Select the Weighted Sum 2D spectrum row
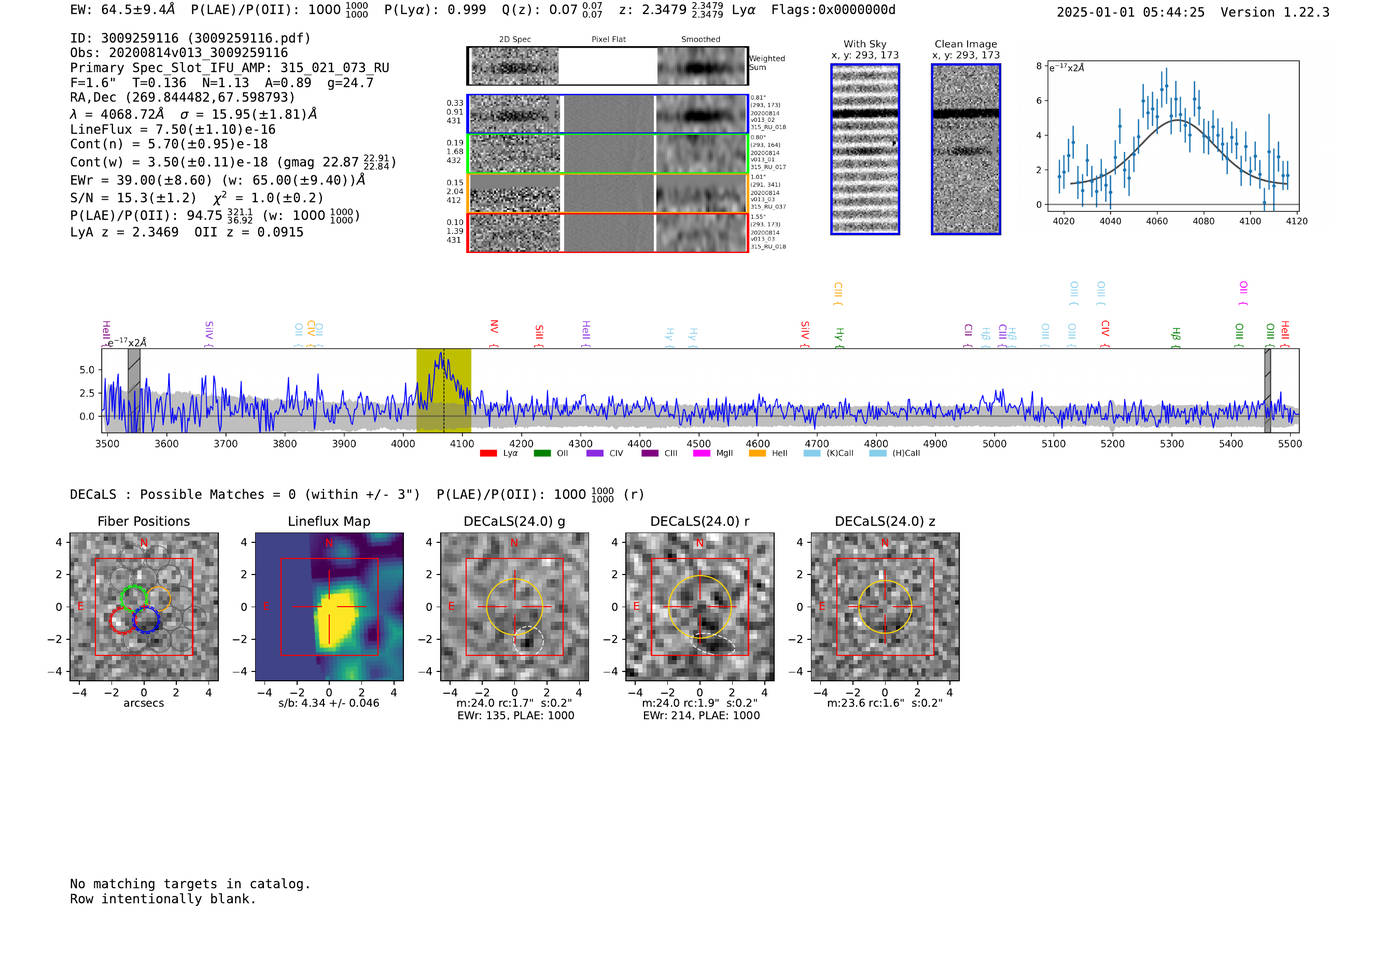The width and height of the screenshot is (1400, 953). [608, 66]
